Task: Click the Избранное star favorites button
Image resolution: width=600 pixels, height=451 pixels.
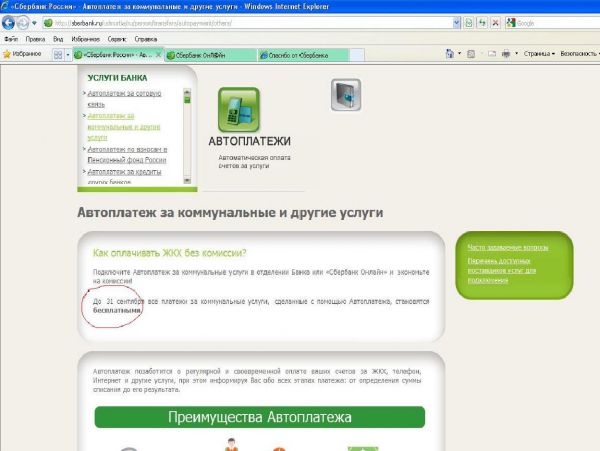Action: tap(22, 54)
